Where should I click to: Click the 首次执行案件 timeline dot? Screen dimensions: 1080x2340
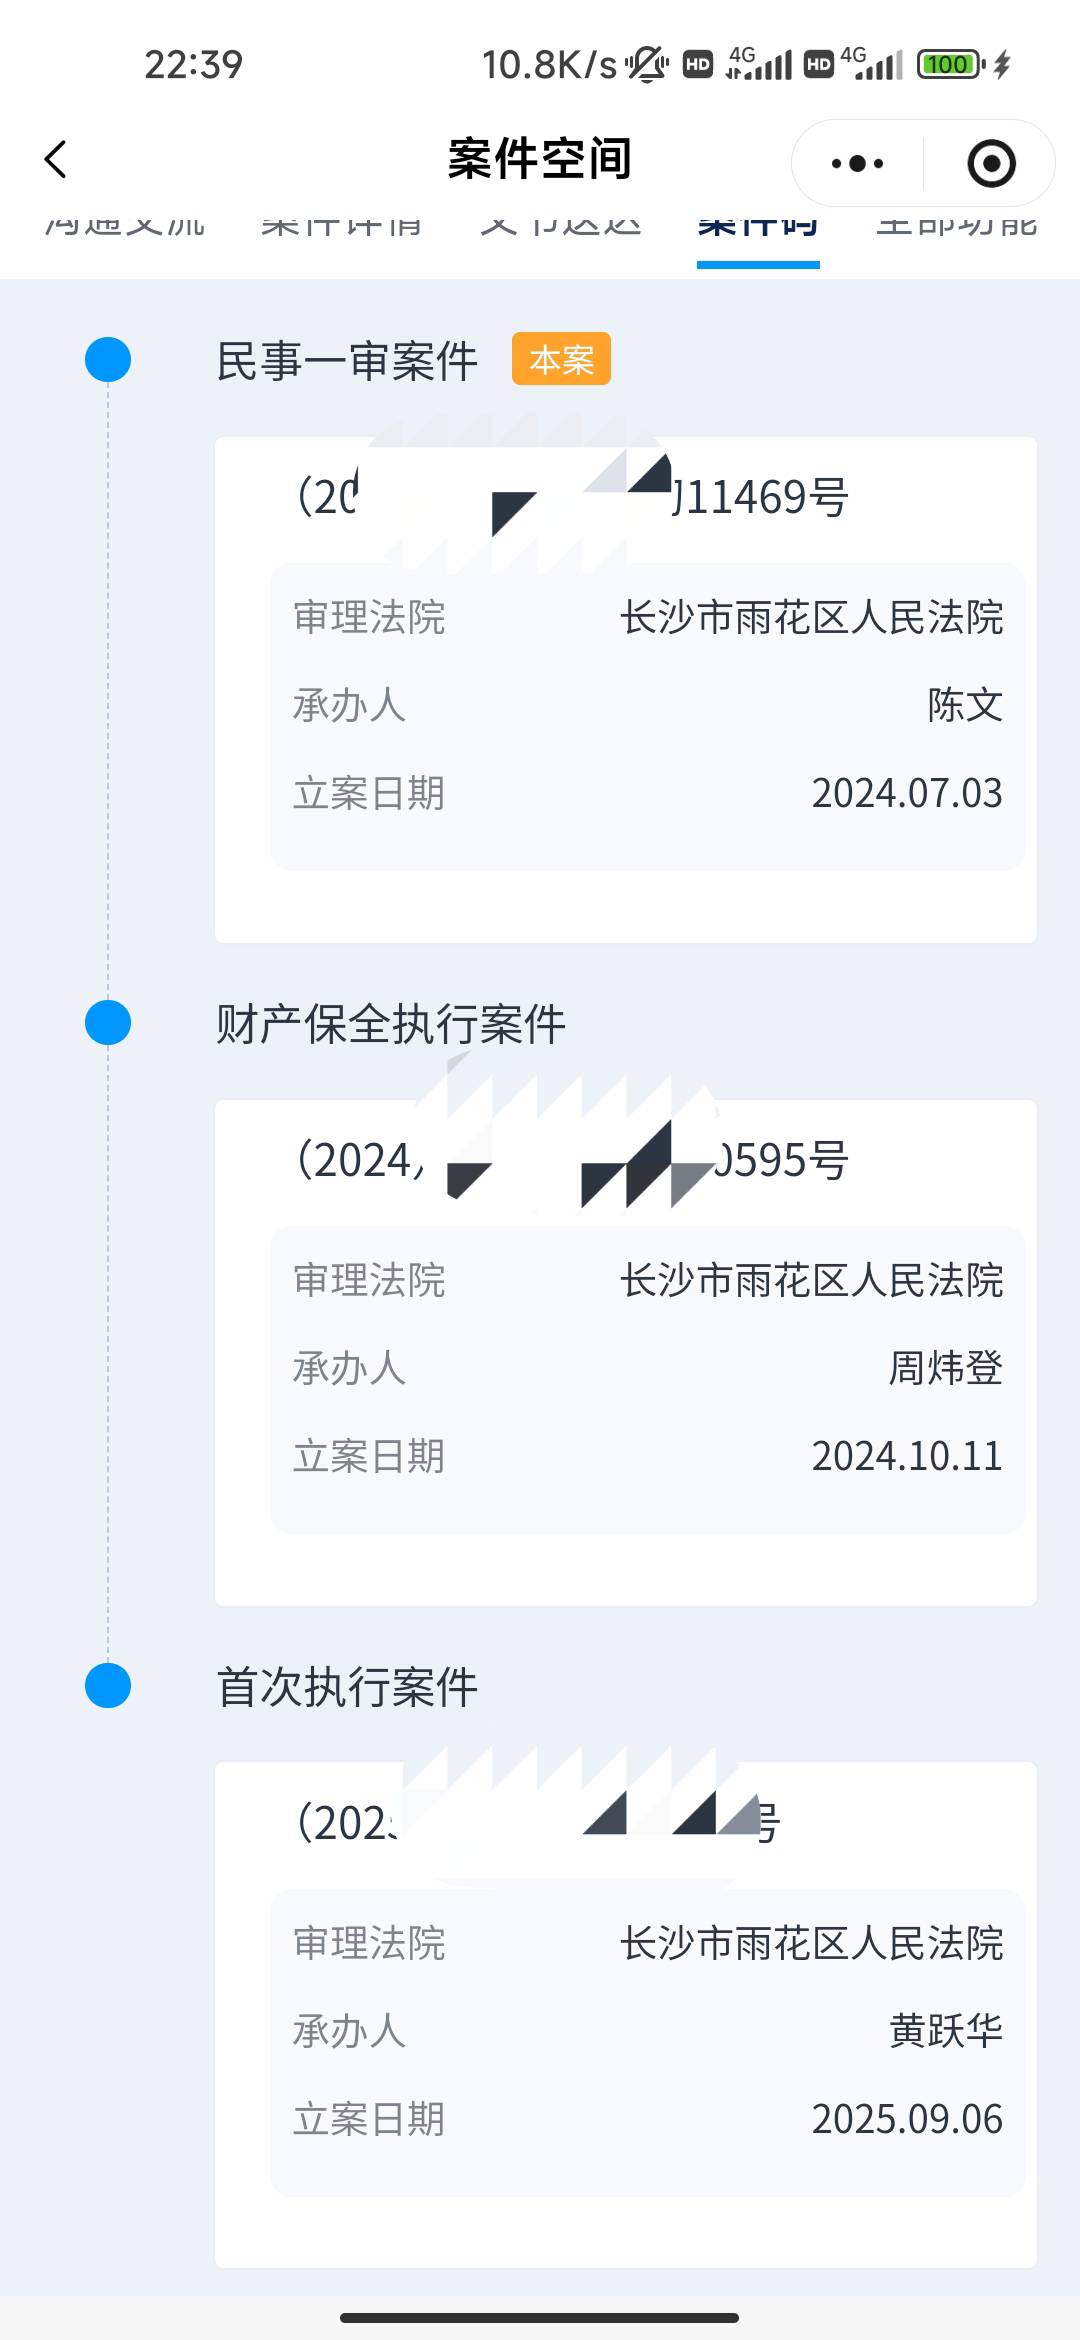click(x=108, y=1686)
